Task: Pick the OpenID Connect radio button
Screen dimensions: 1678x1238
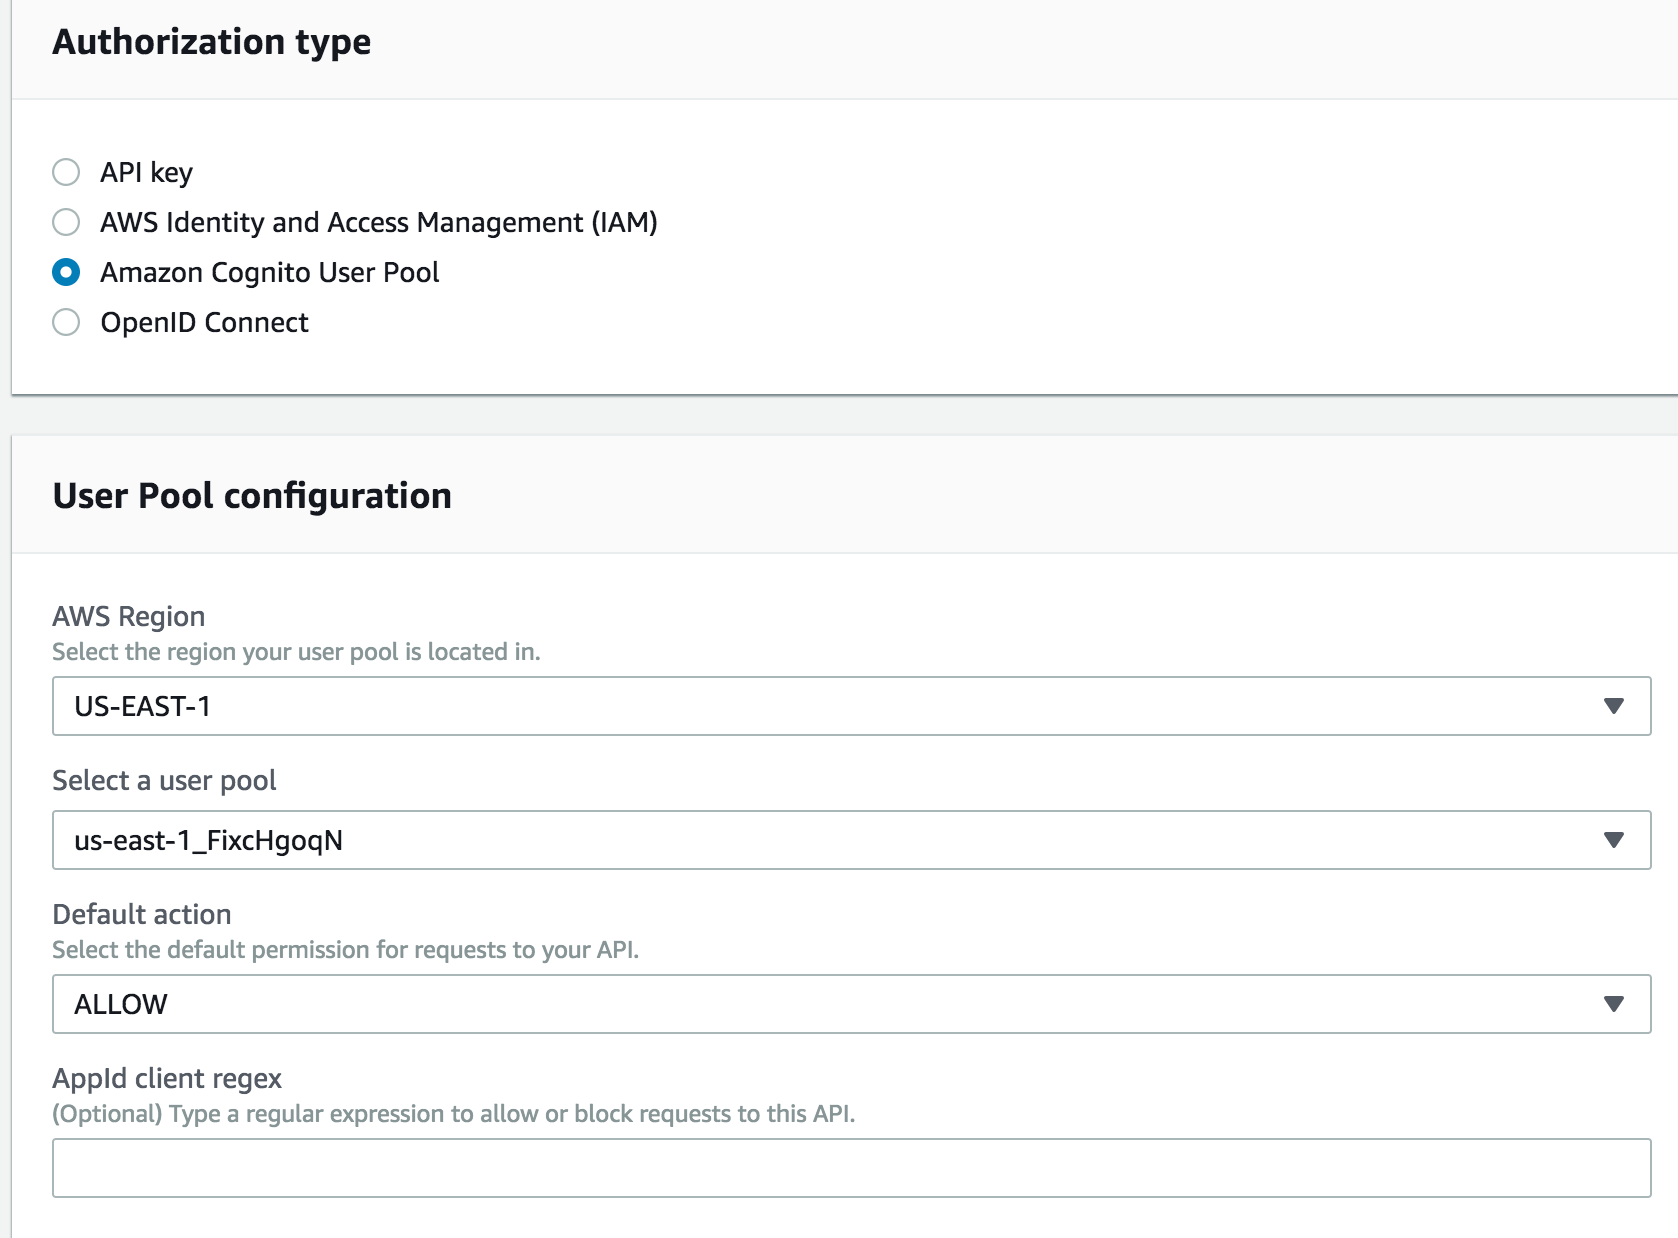Action: click(x=66, y=322)
